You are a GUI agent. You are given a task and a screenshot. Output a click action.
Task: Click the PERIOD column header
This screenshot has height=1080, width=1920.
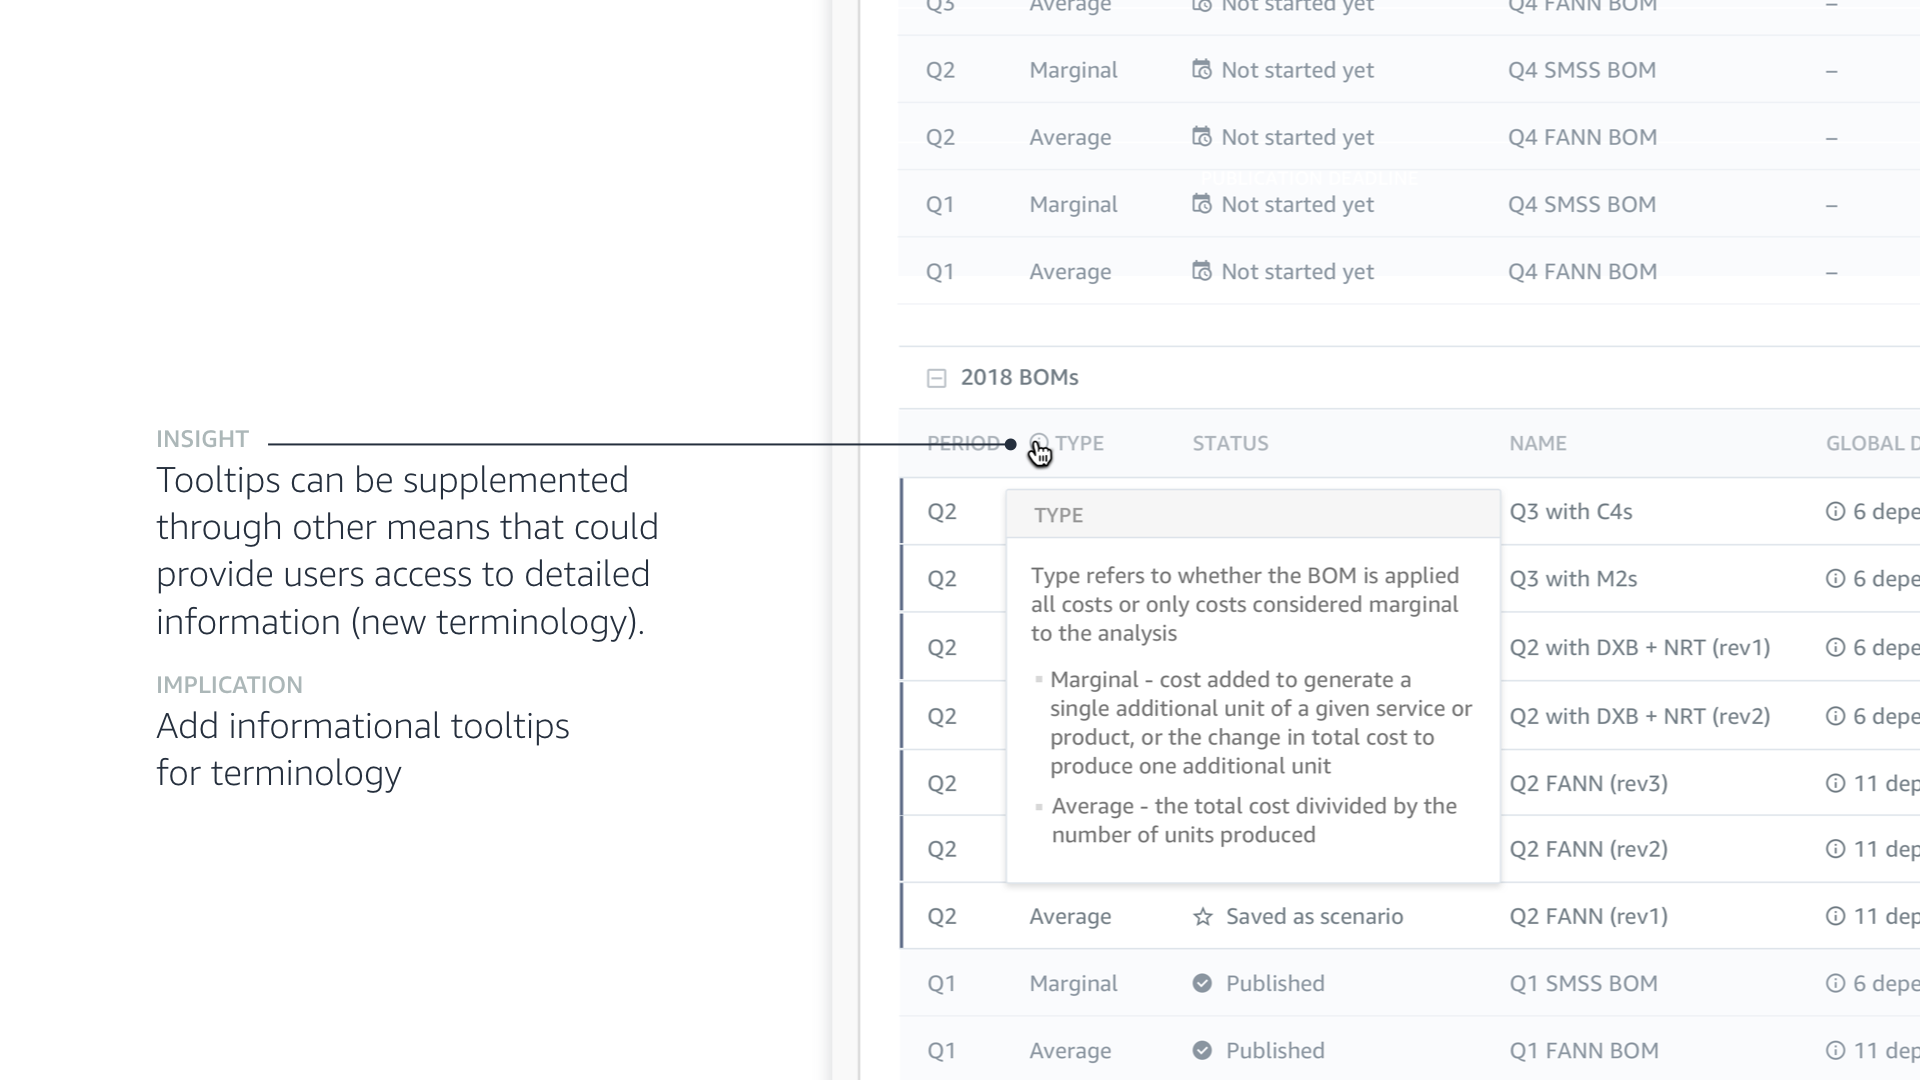pyautogui.click(x=962, y=444)
